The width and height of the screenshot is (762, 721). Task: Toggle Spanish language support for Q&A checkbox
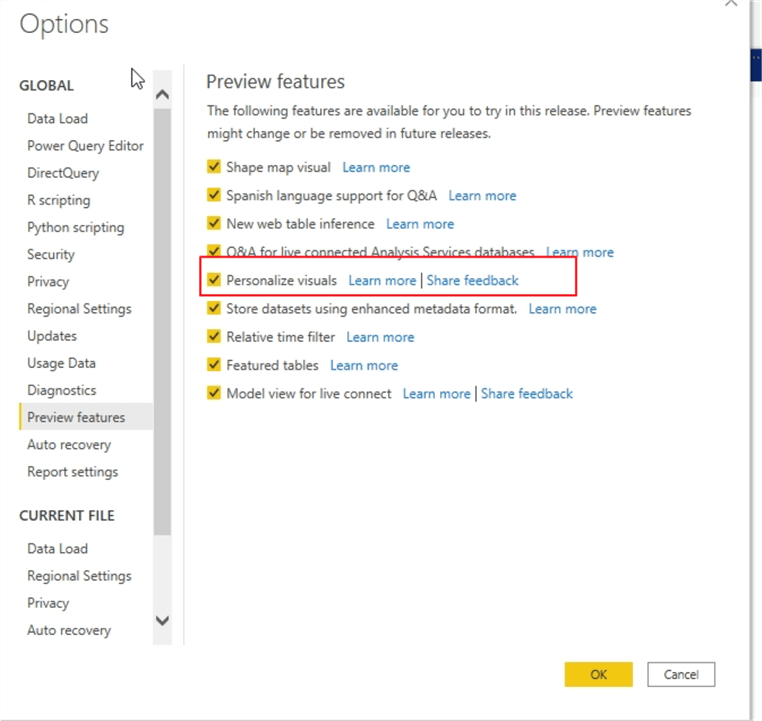point(213,195)
